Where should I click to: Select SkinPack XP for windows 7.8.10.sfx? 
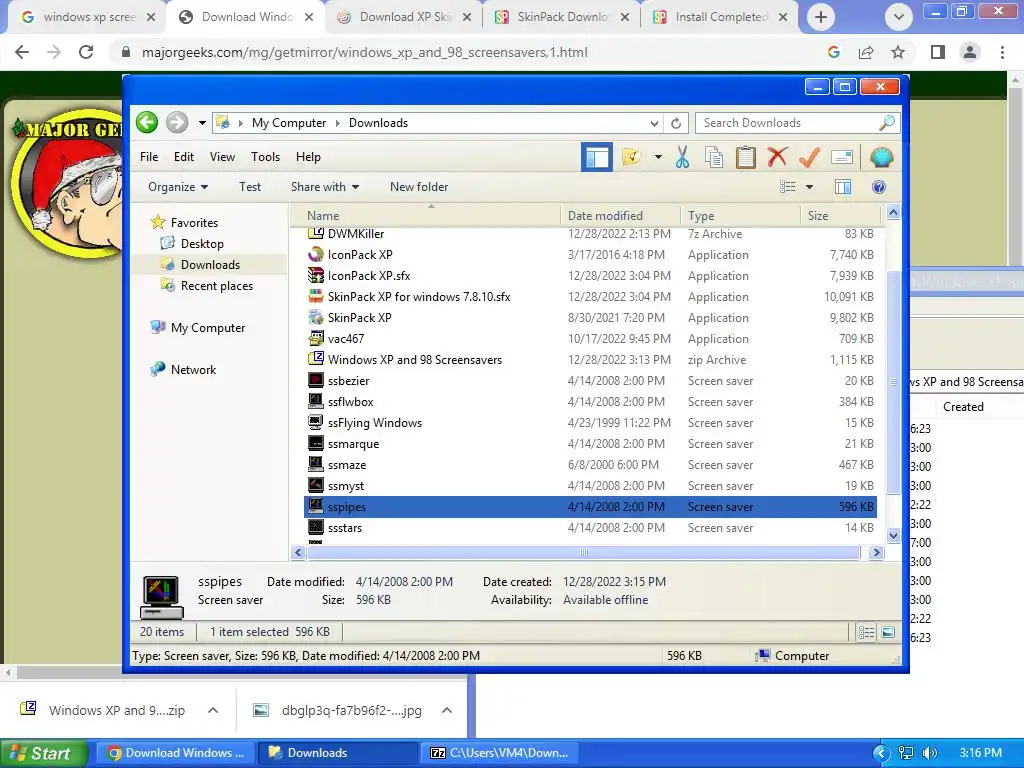pyautogui.click(x=590, y=296)
